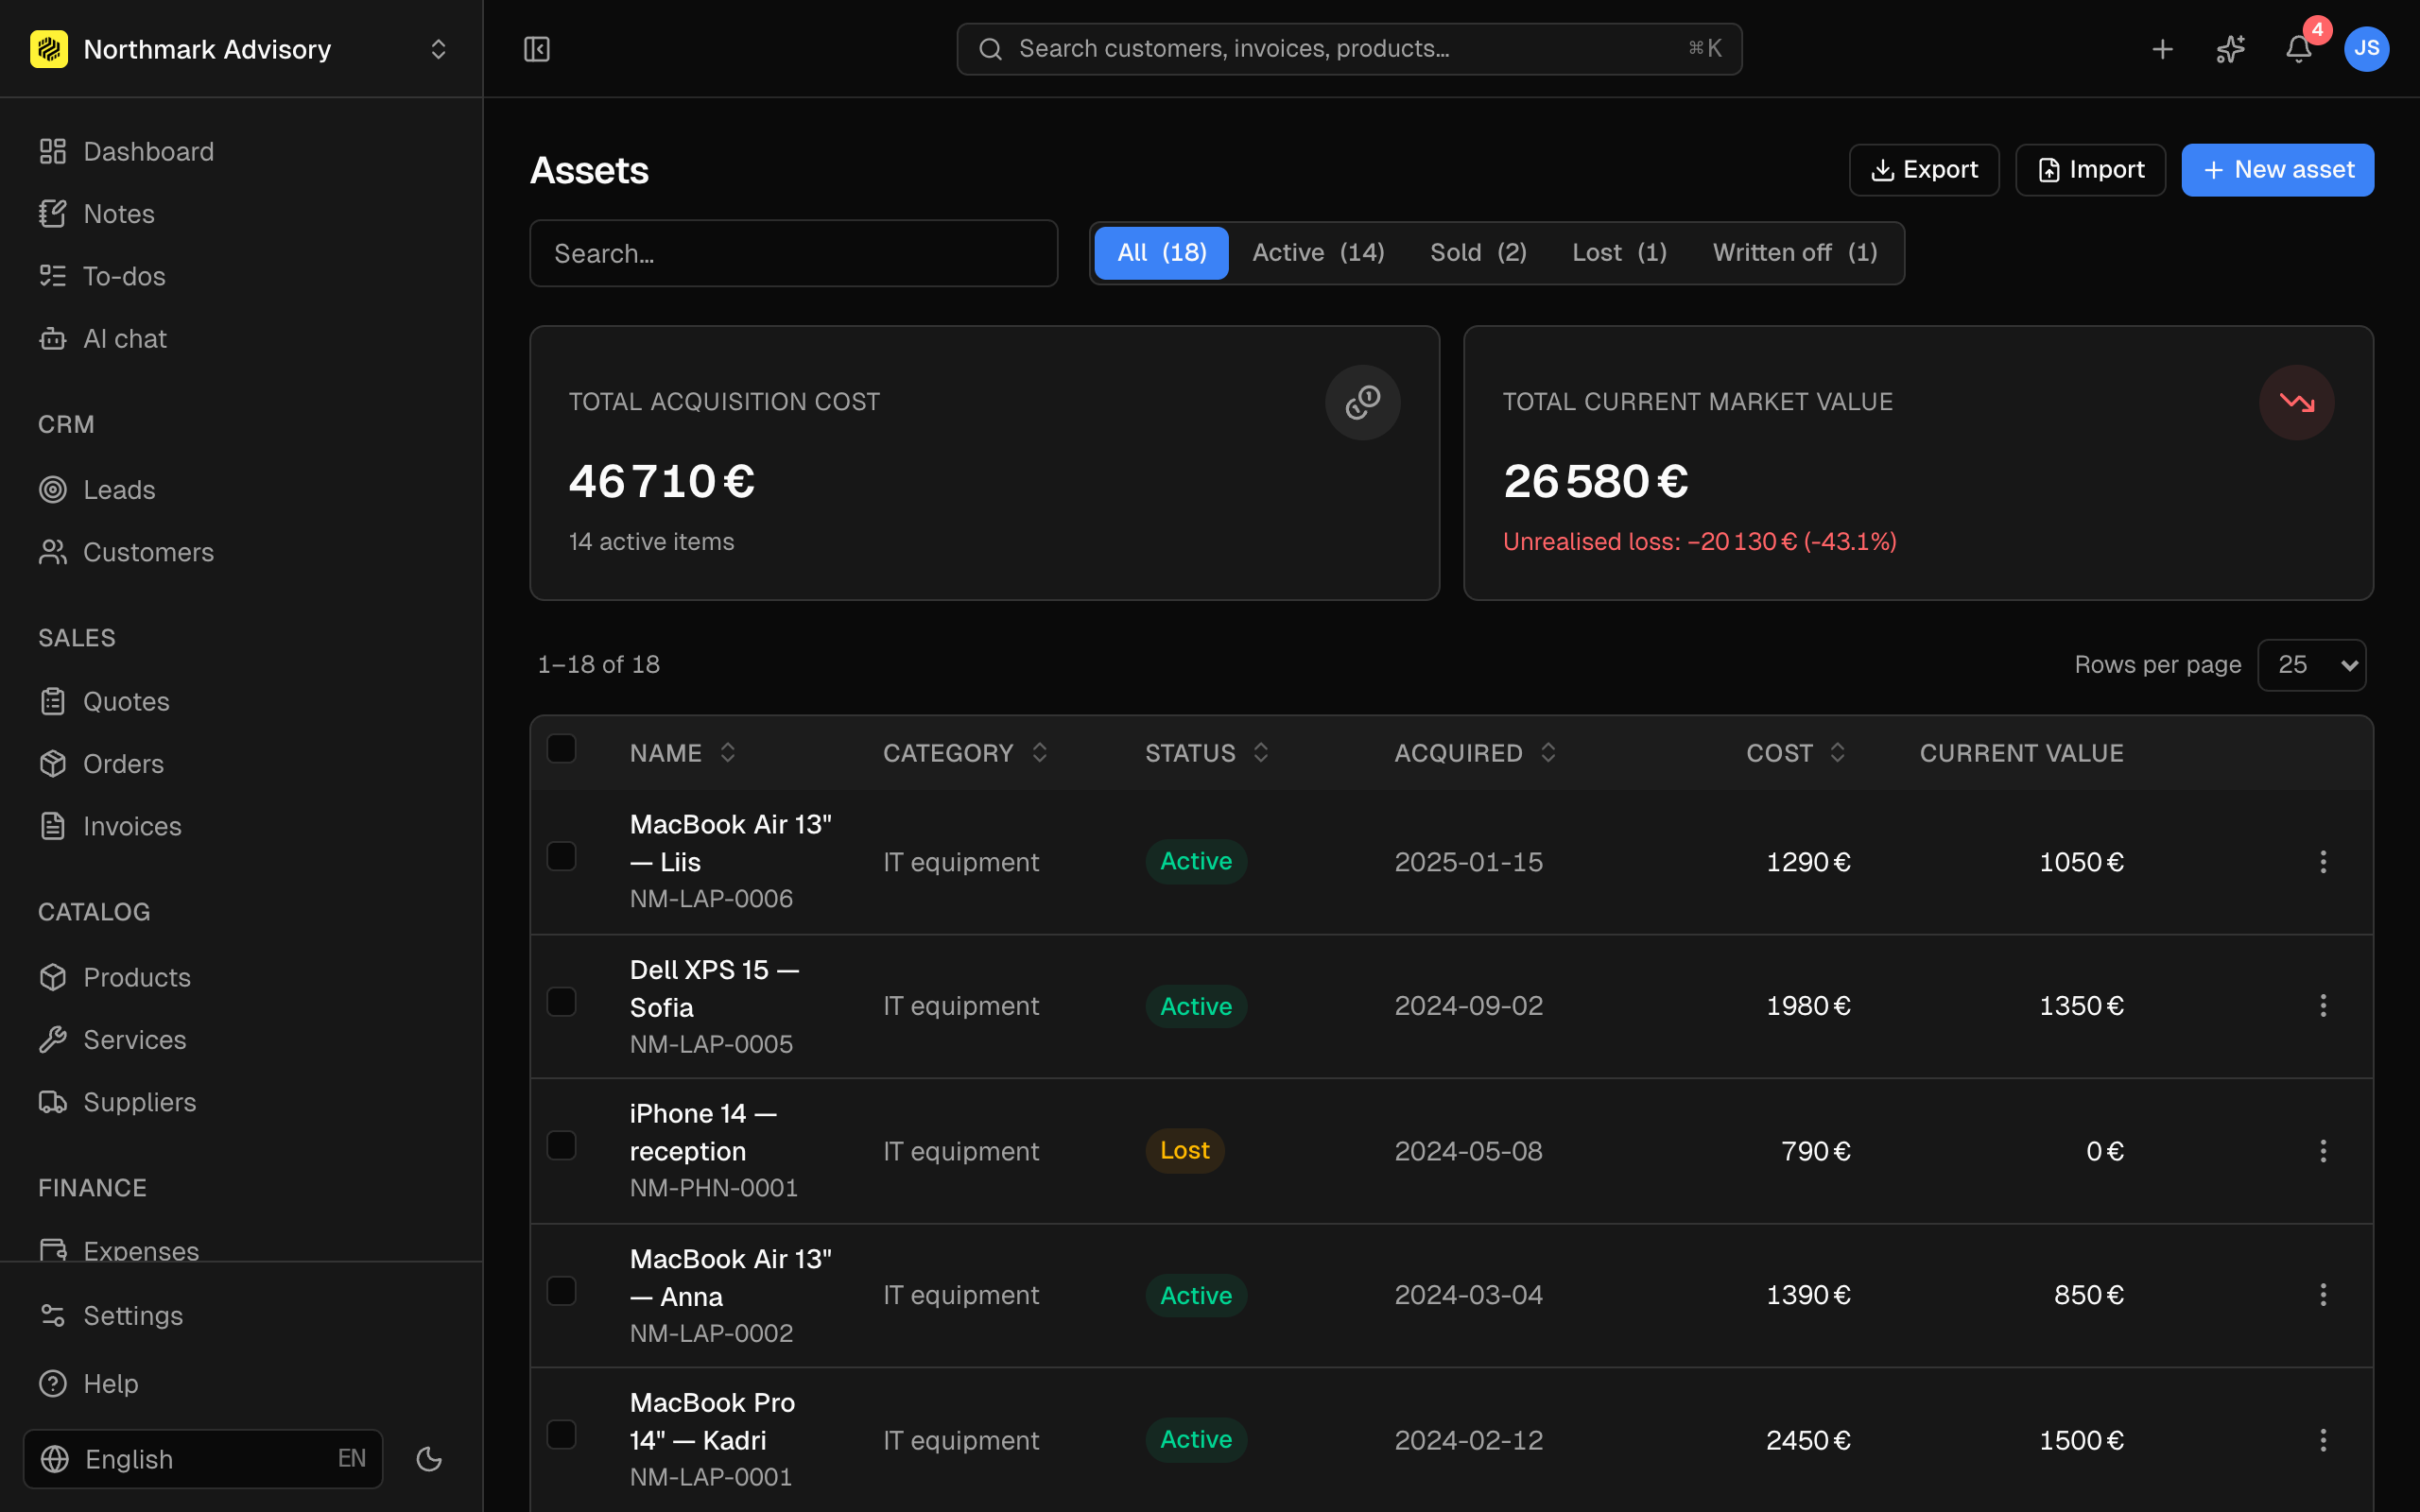
Task: Click the Northmark Advisory logo icon
Action: click(49, 49)
